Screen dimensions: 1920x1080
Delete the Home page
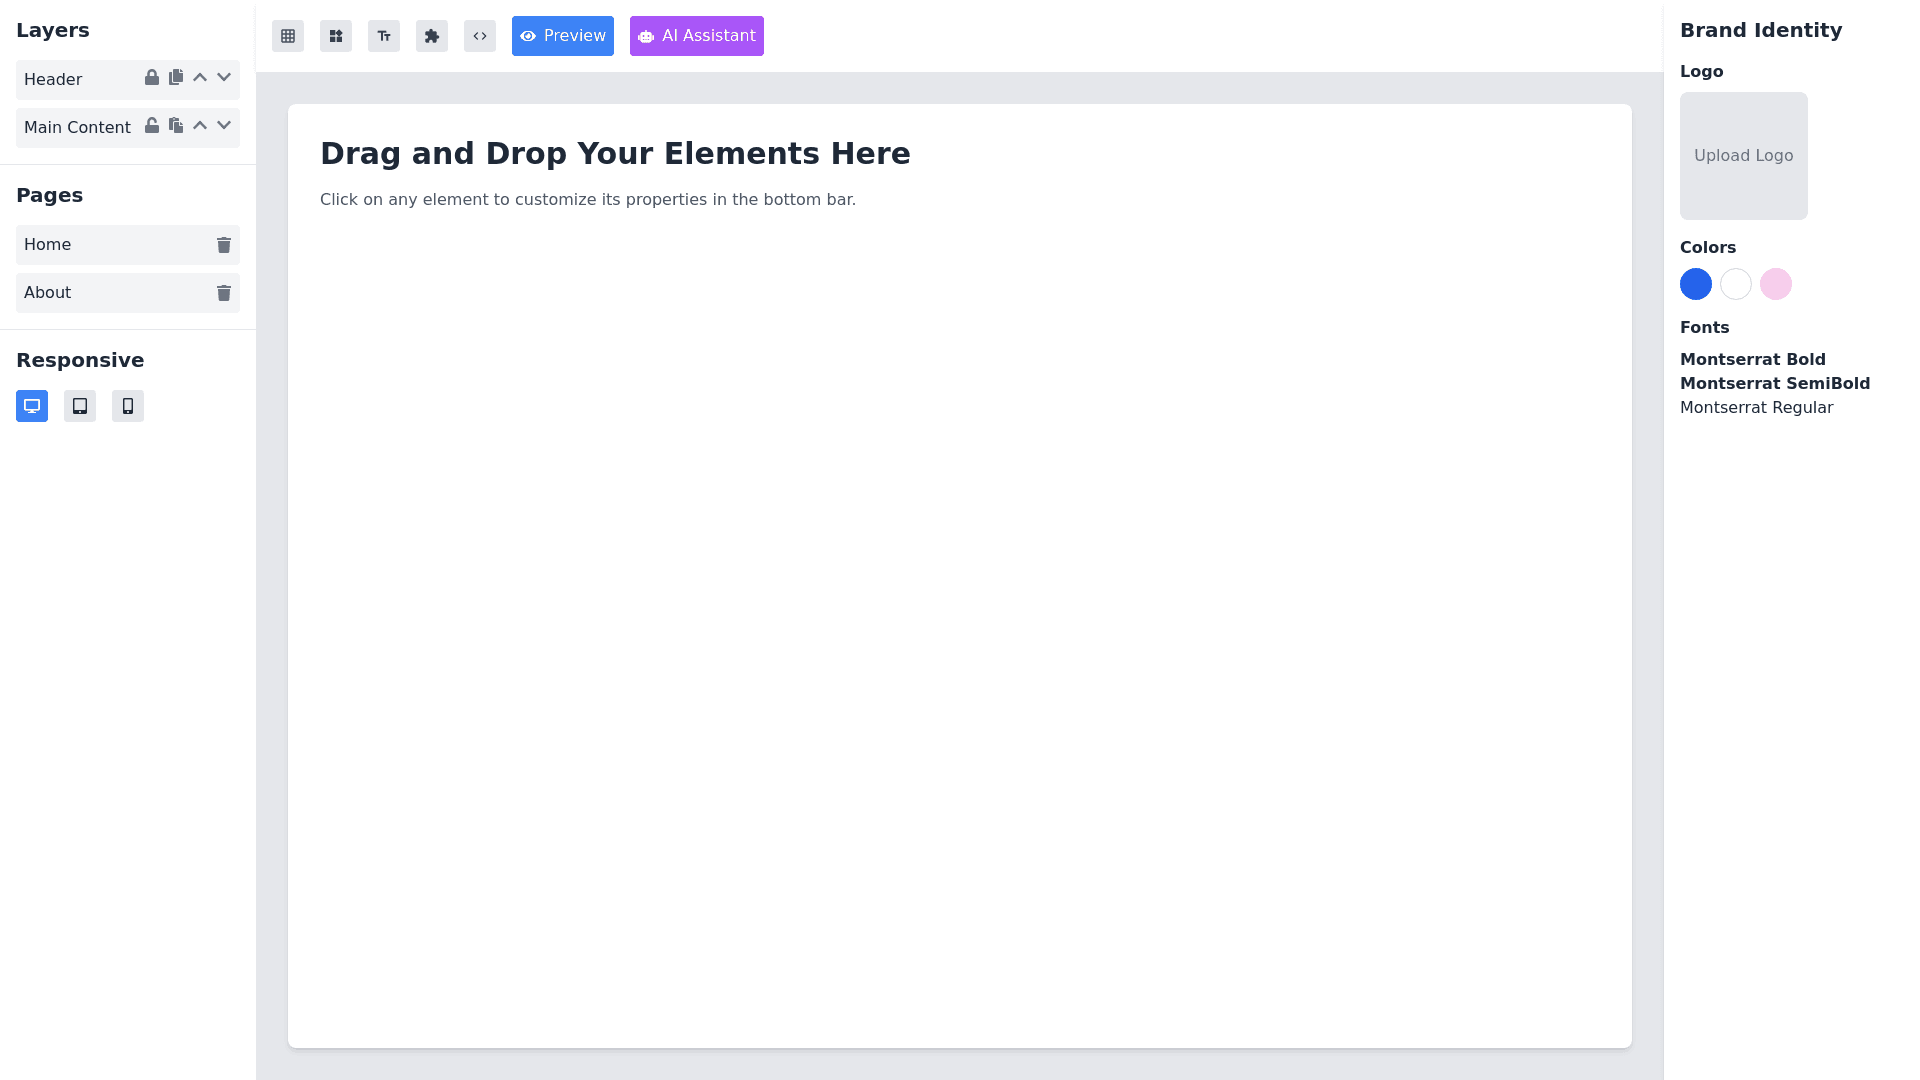click(224, 245)
